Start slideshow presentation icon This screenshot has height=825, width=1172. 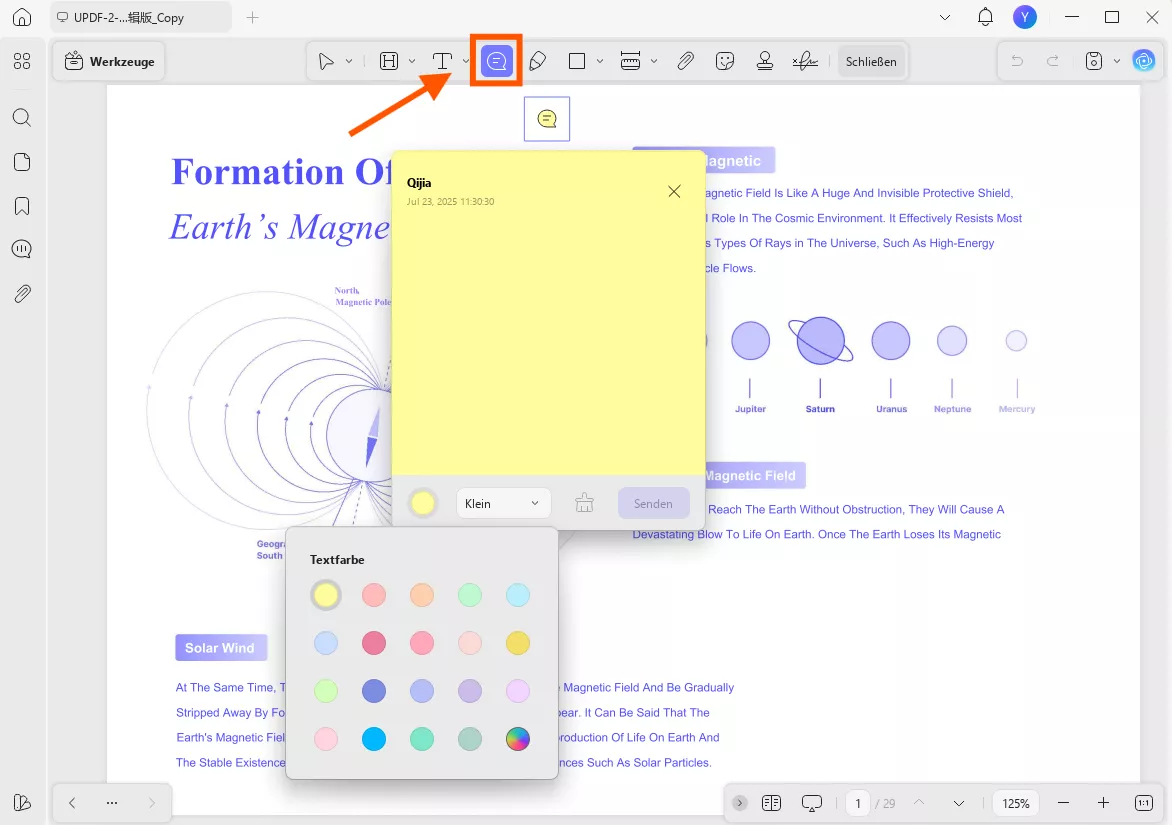[x=811, y=803]
